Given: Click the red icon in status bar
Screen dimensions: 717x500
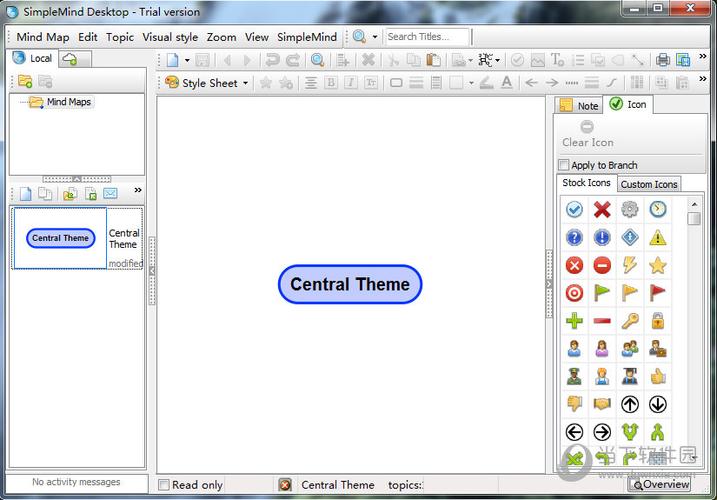Looking at the screenshot, I should pyautogui.click(x=285, y=485).
